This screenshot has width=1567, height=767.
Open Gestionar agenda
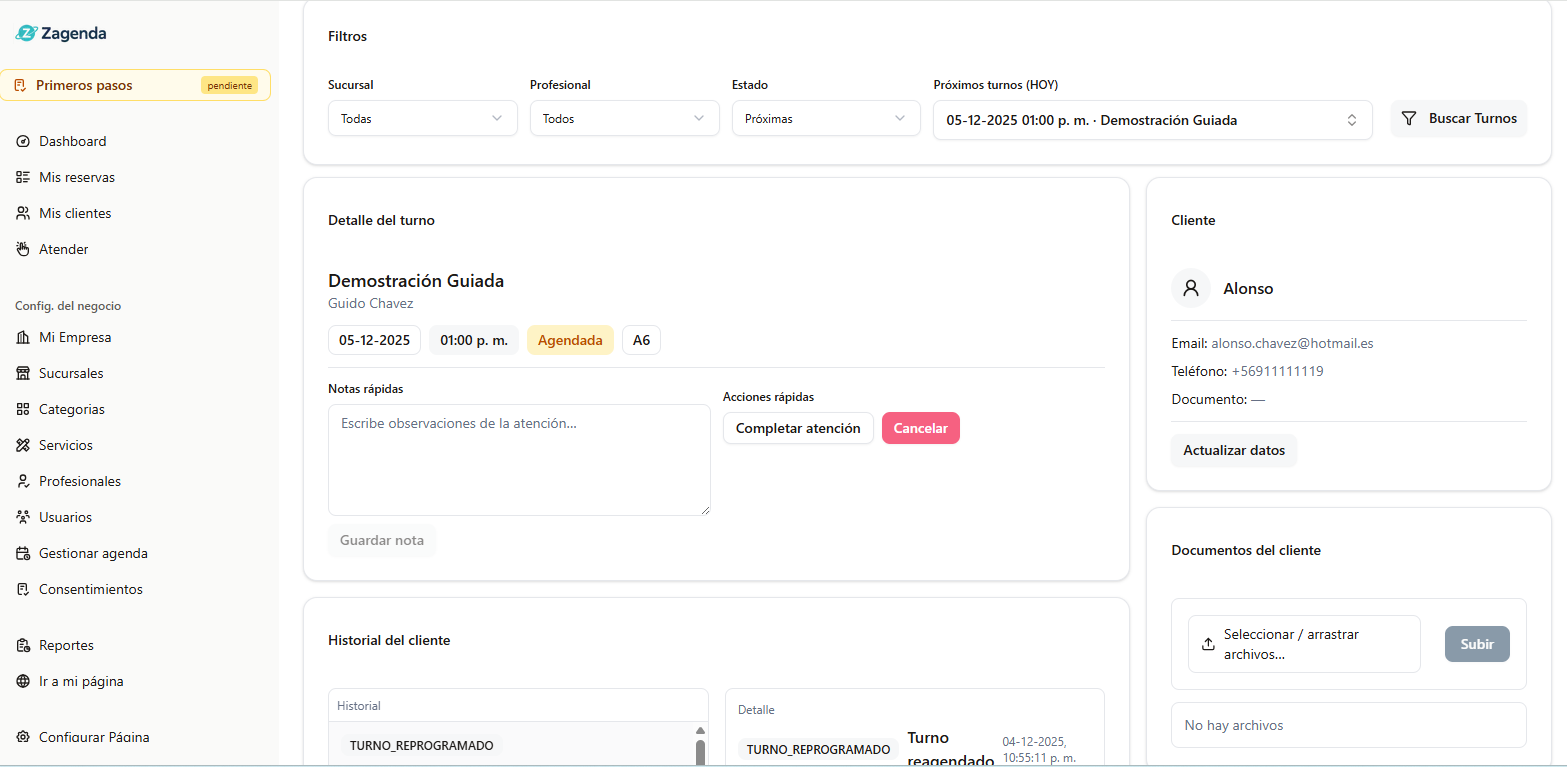tap(93, 554)
